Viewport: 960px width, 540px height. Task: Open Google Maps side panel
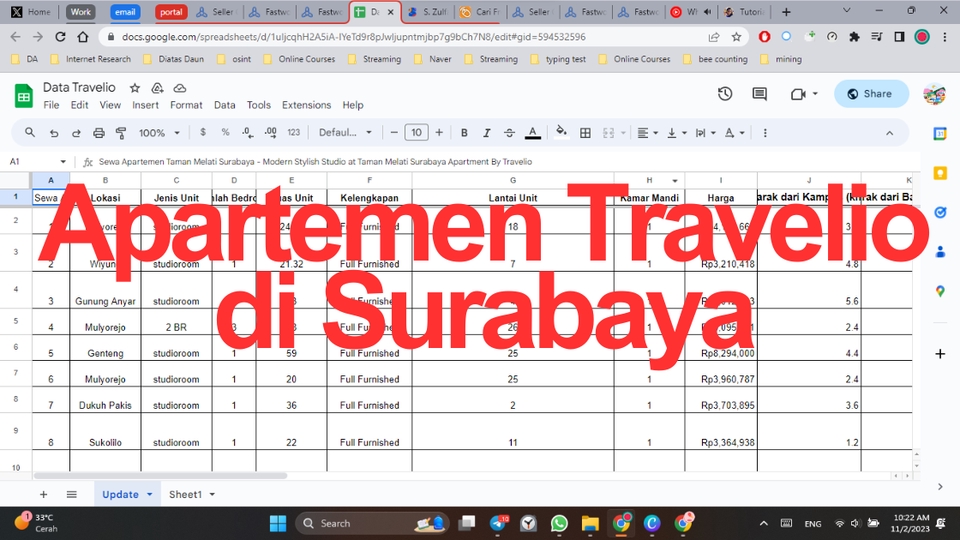tap(940, 291)
